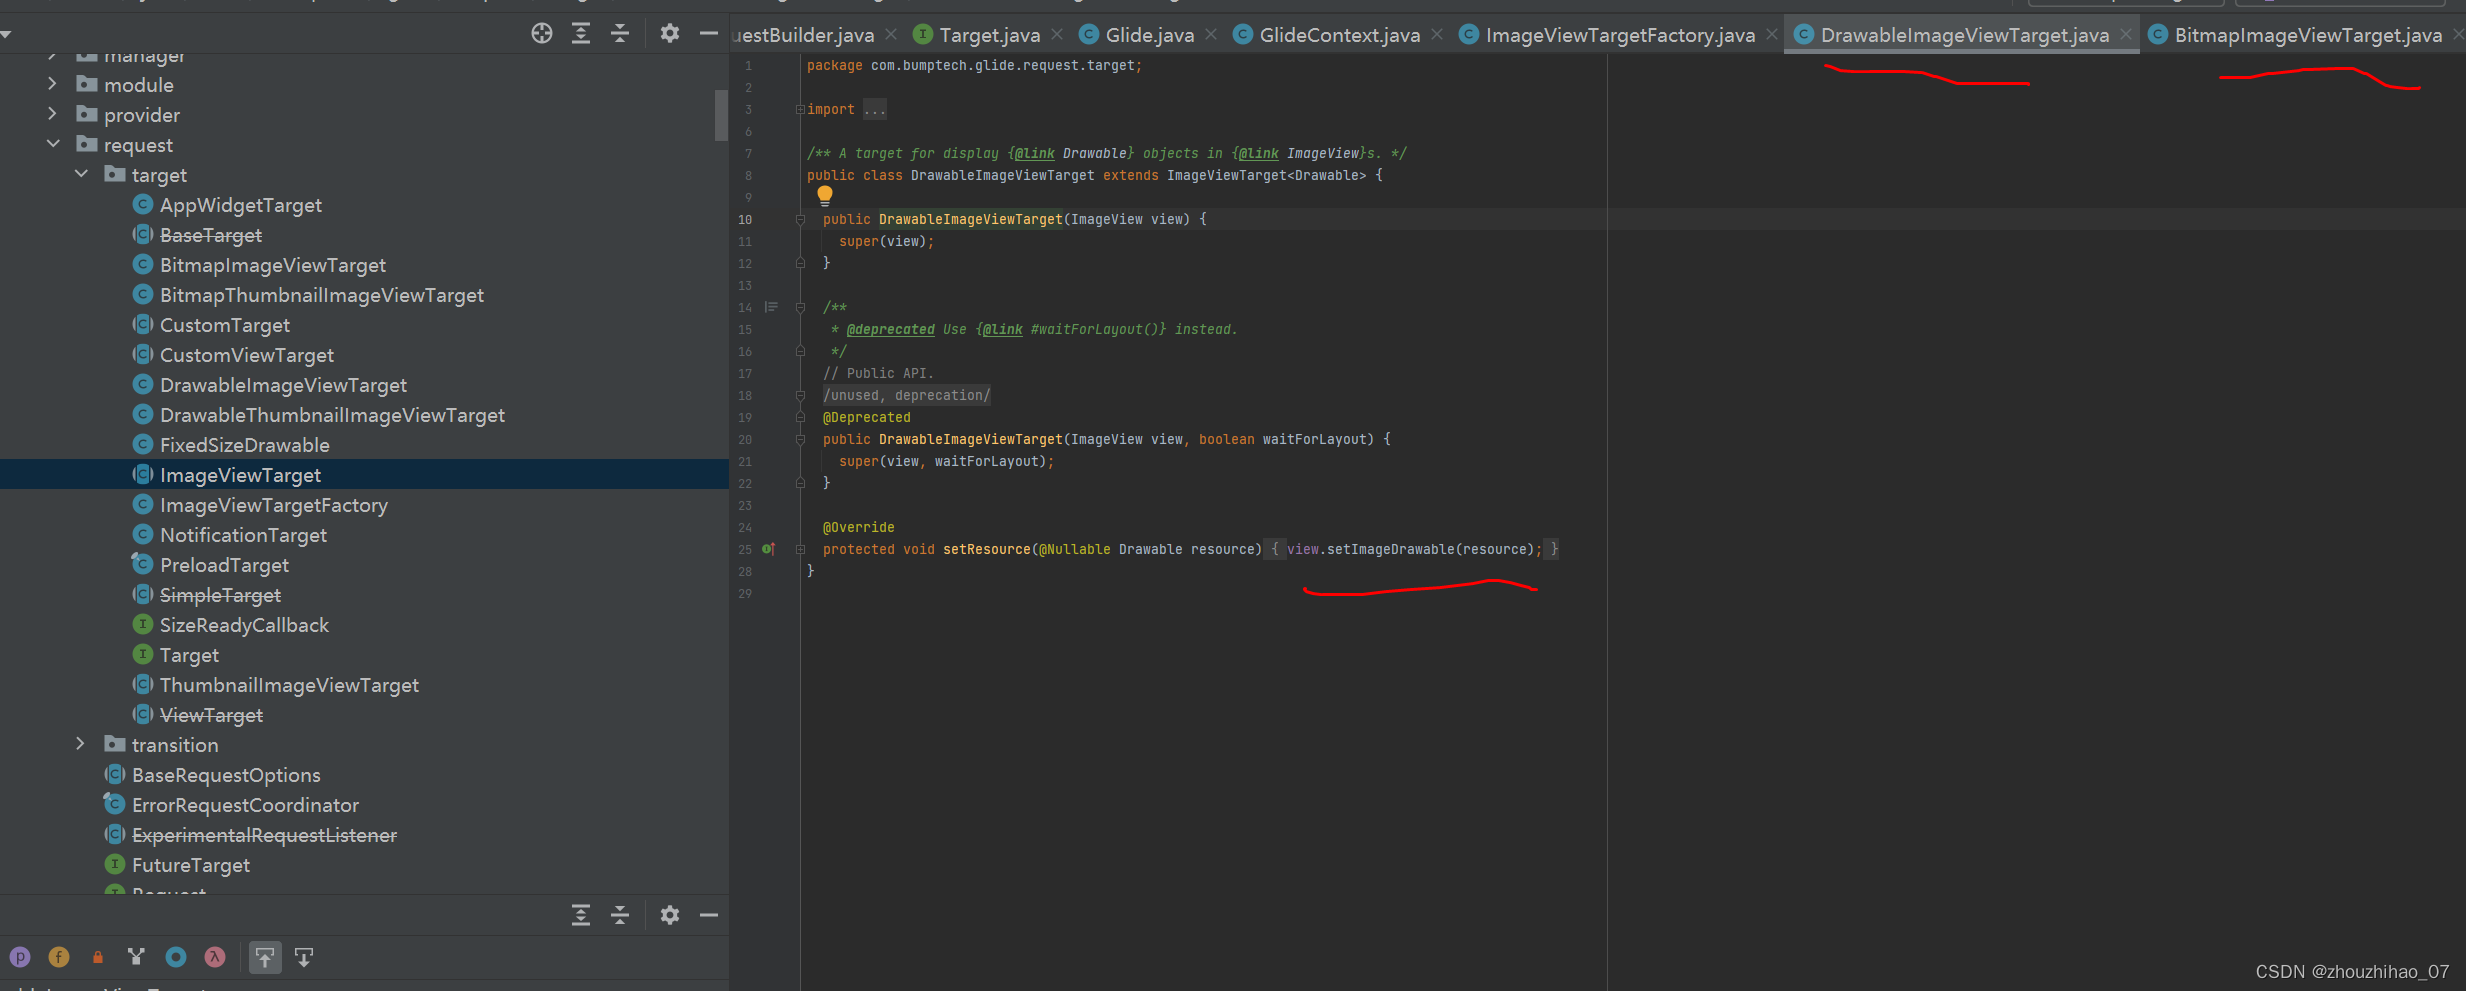
Task: Expand folded setResource method on line 25
Action: [x=800, y=549]
